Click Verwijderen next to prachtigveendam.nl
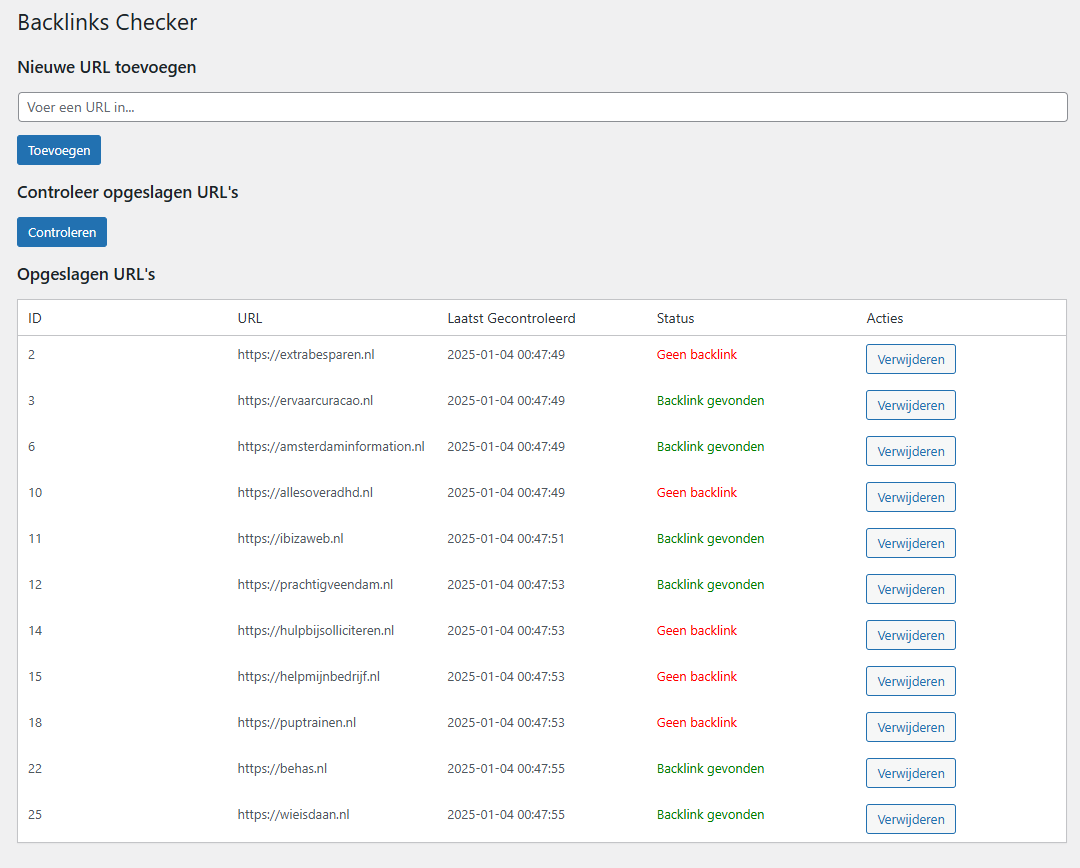The width and height of the screenshot is (1080, 868). pyautogui.click(x=911, y=589)
